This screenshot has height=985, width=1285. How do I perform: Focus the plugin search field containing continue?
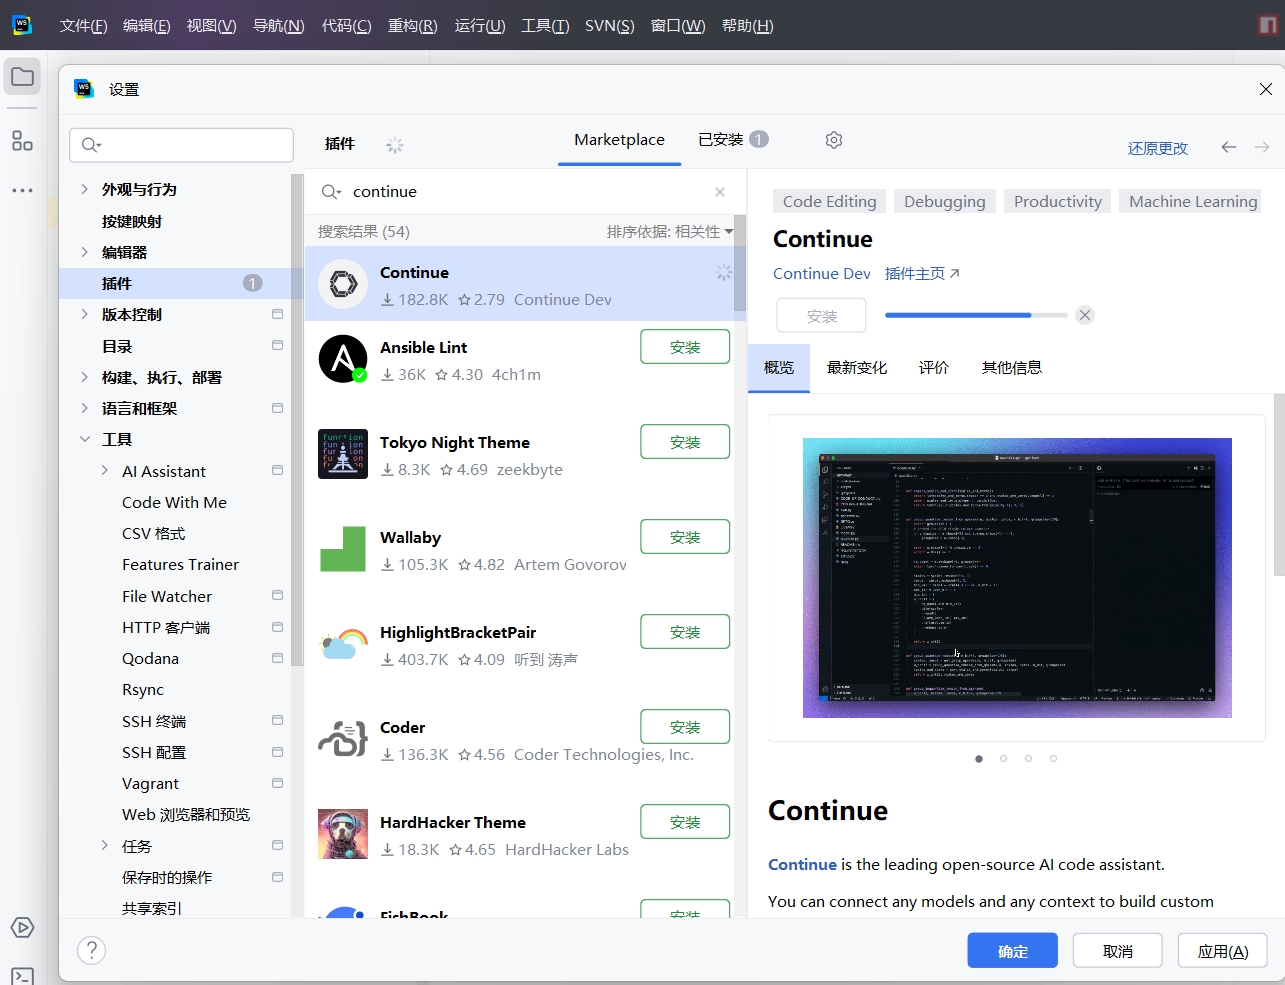coord(525,192)
